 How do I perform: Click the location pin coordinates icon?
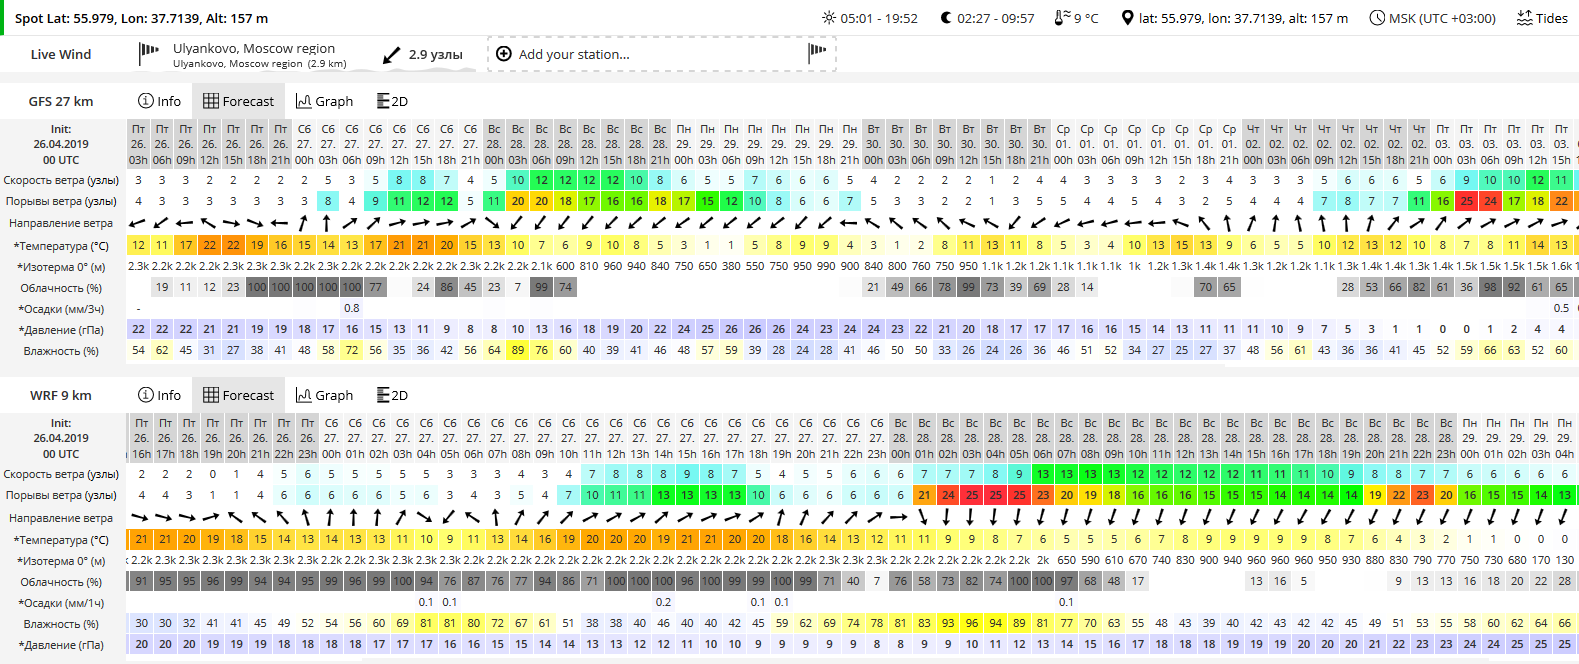click(x=1127, y=18)
